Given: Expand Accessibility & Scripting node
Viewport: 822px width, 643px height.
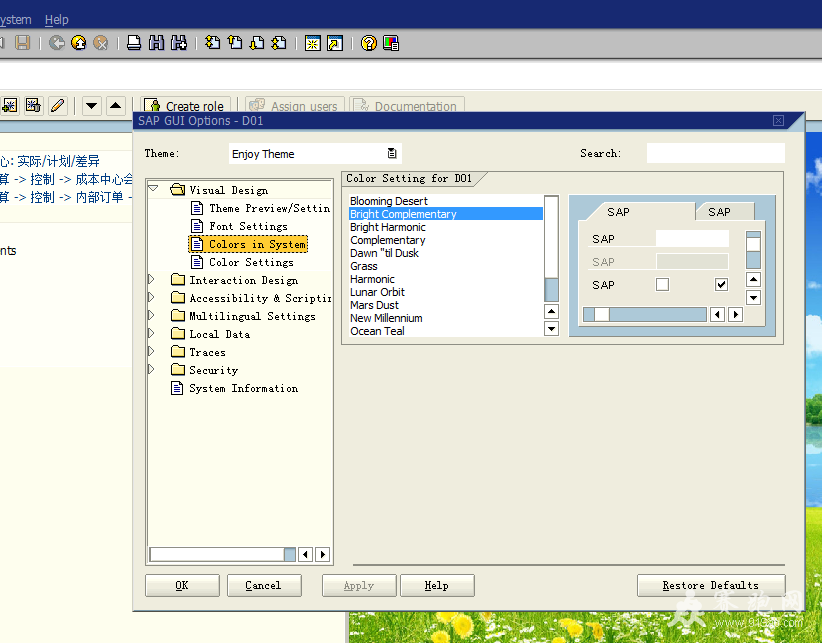Looking at the screenshot, I should click(x=152, y=297).
